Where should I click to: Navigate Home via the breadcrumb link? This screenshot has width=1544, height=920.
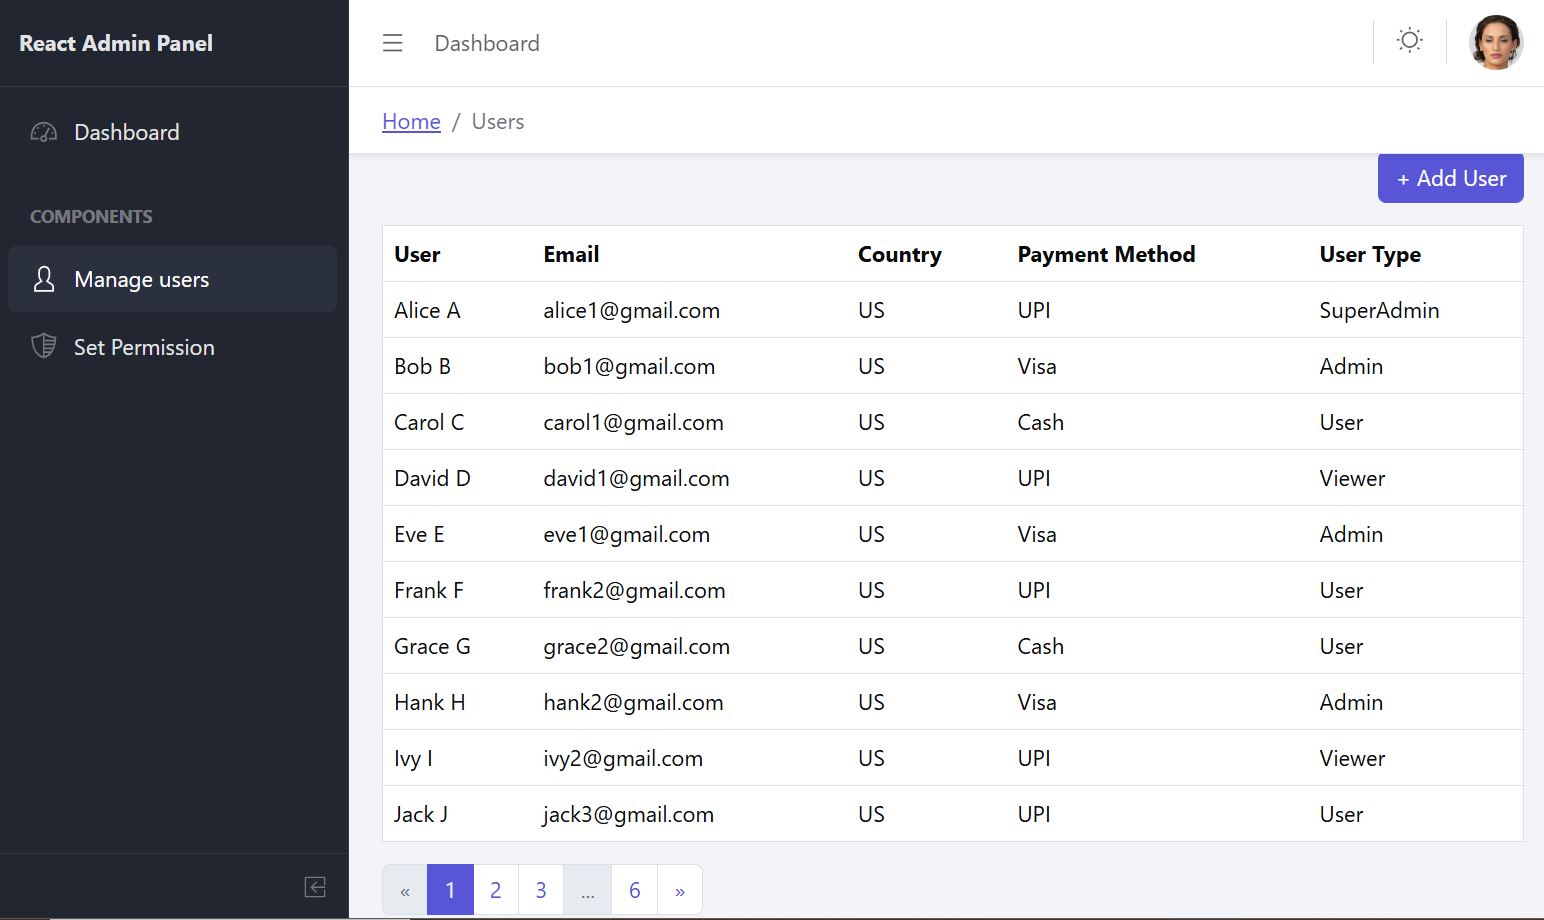pos(410,121)
